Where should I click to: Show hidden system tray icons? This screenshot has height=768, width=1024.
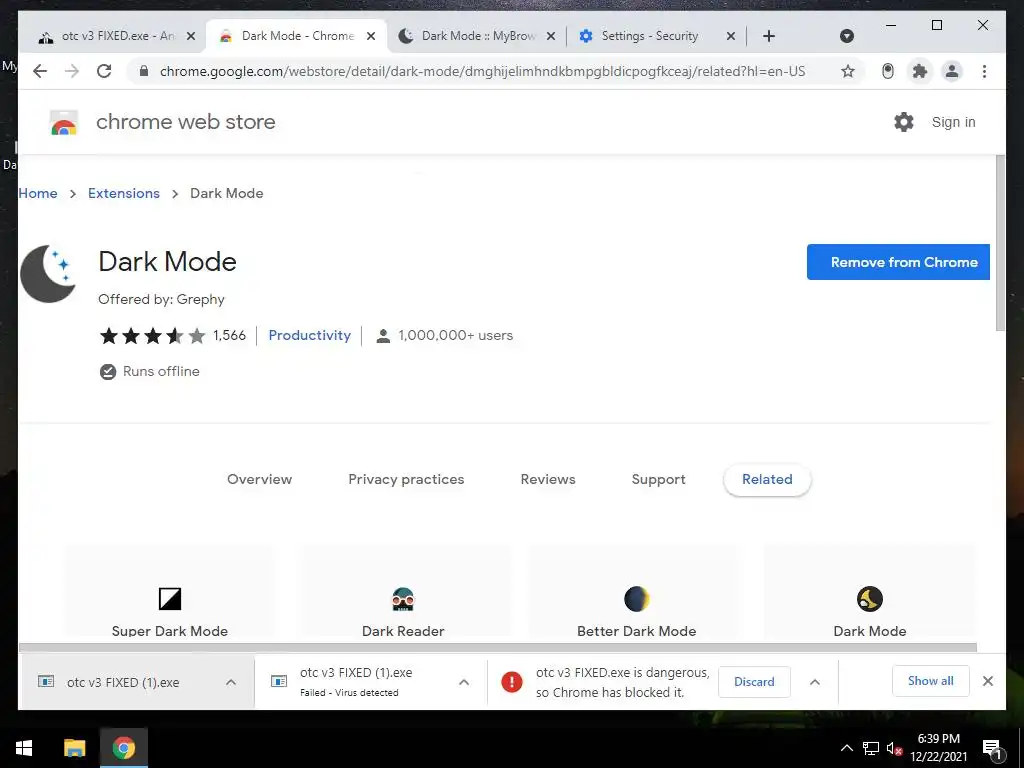pyautogui.click(x=846, y=748)
